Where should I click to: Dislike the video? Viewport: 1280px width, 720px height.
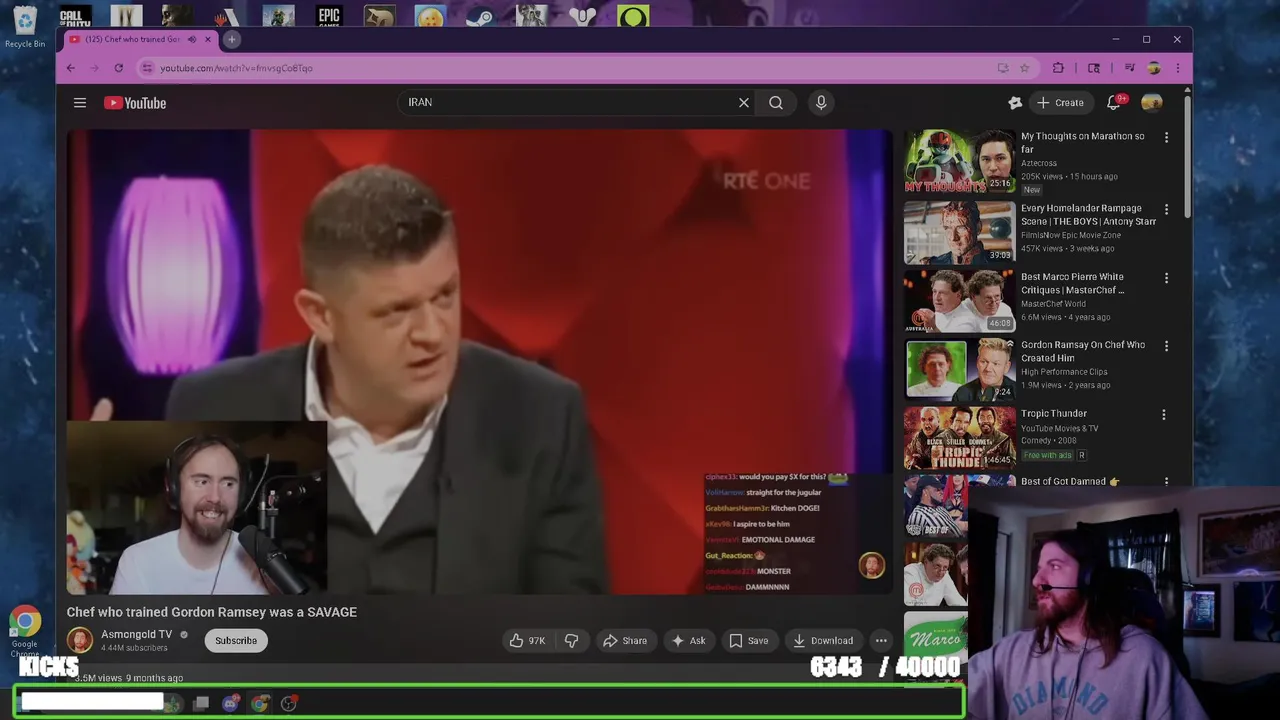tap(572, 640)
